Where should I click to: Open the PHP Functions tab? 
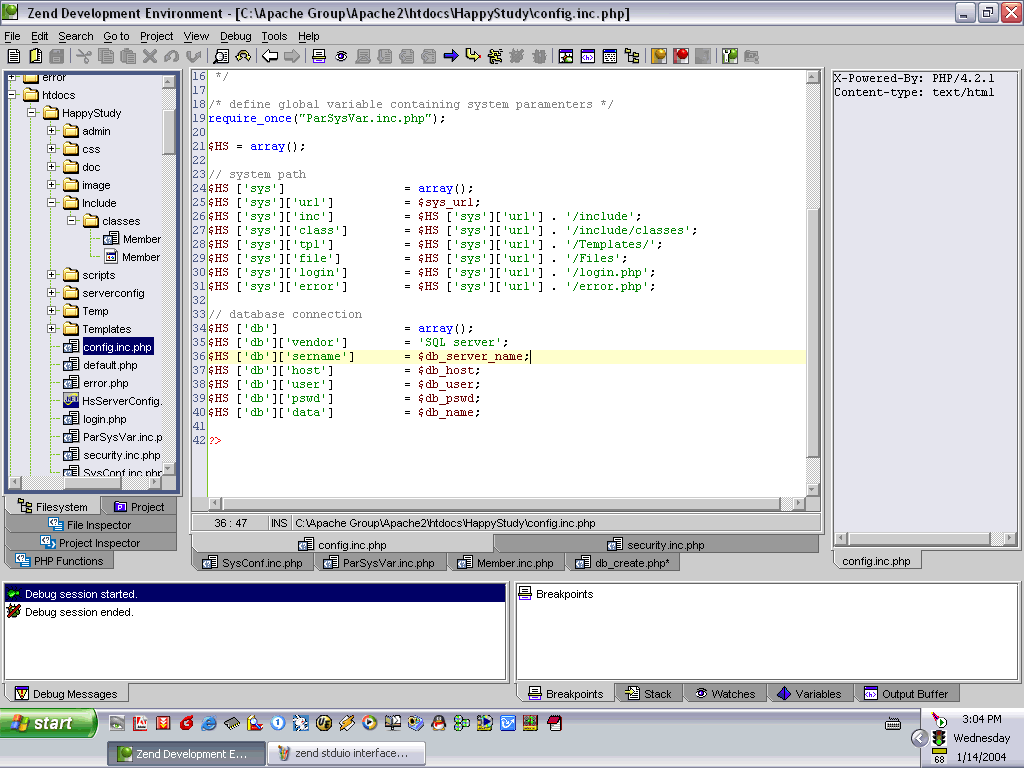(x=59, y=560)
